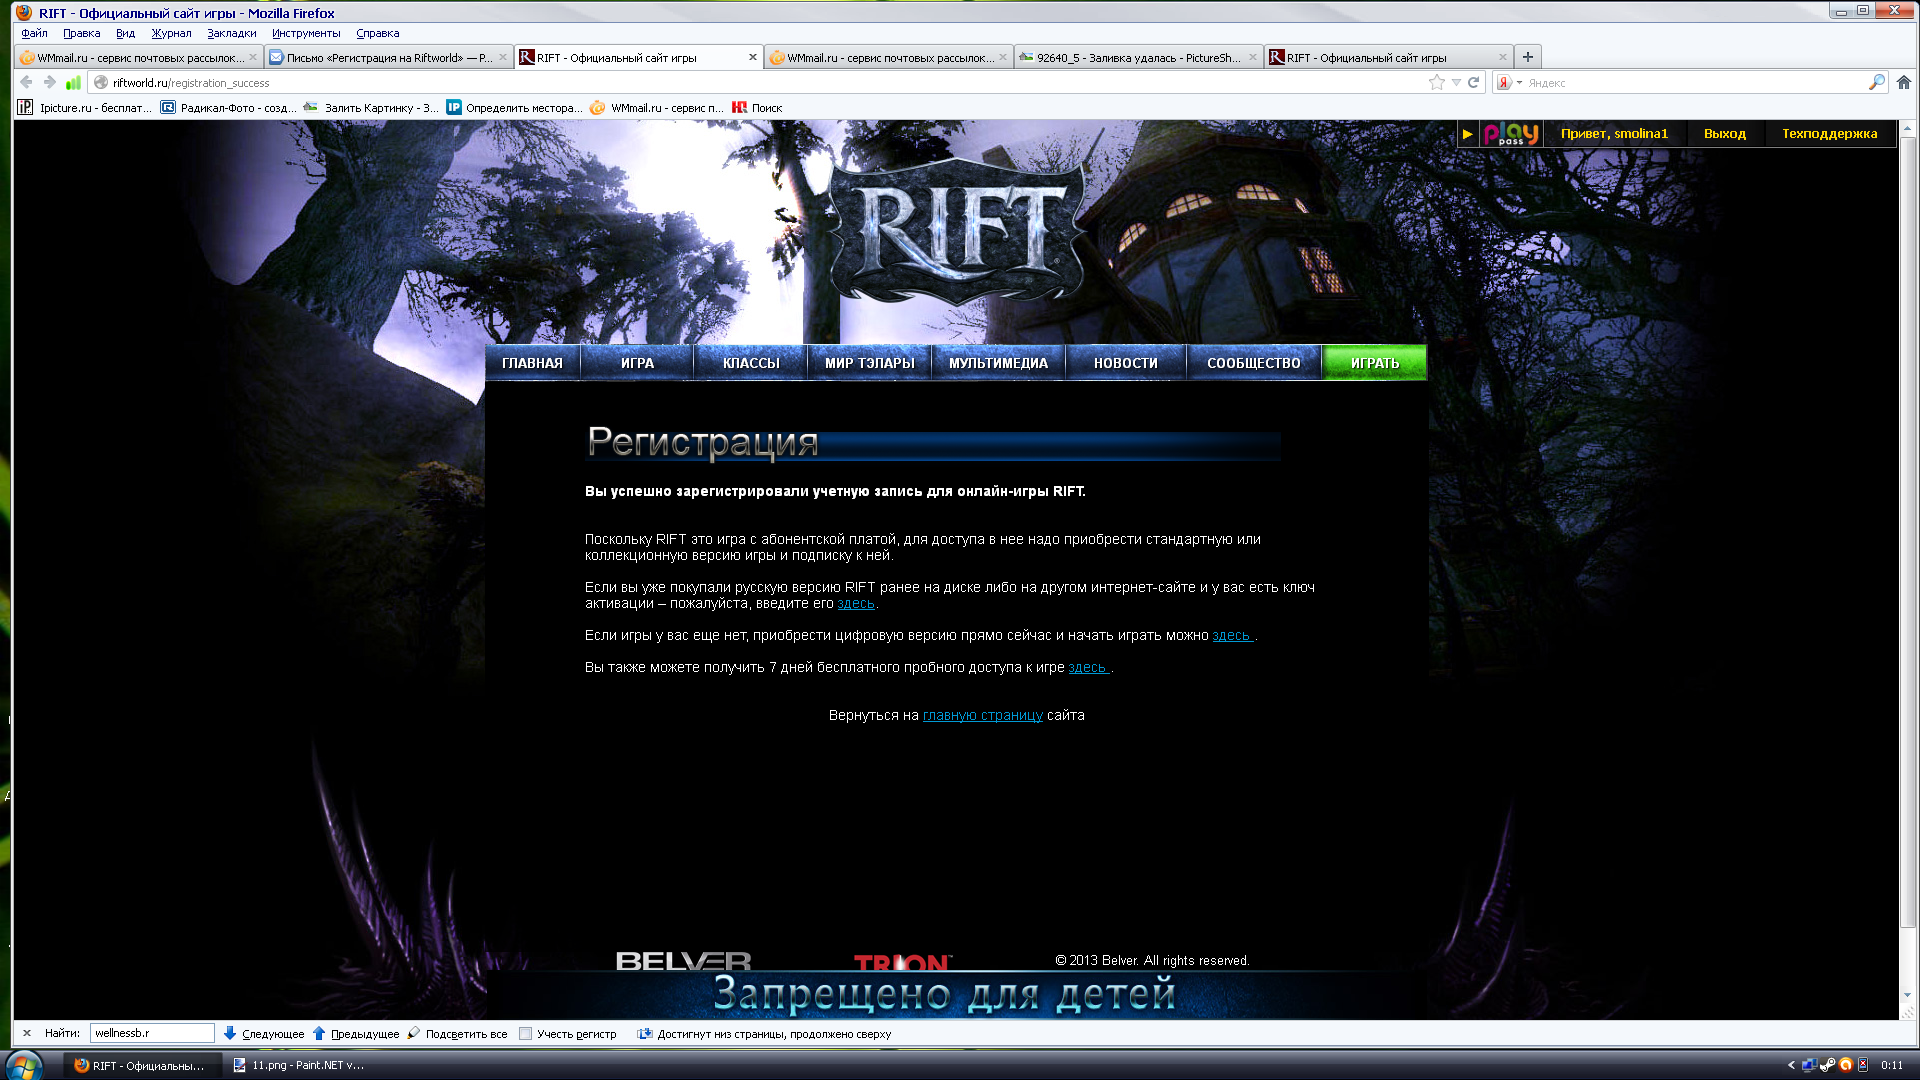Toggle Учесть регистр checkbox

525,1033
